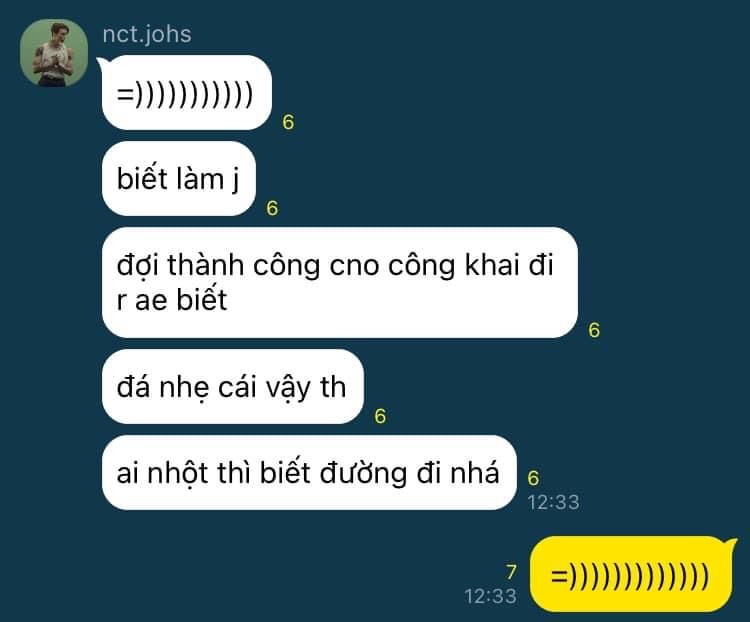Tap the word "biết" in the second line "r ae biết"

point(201,300)
